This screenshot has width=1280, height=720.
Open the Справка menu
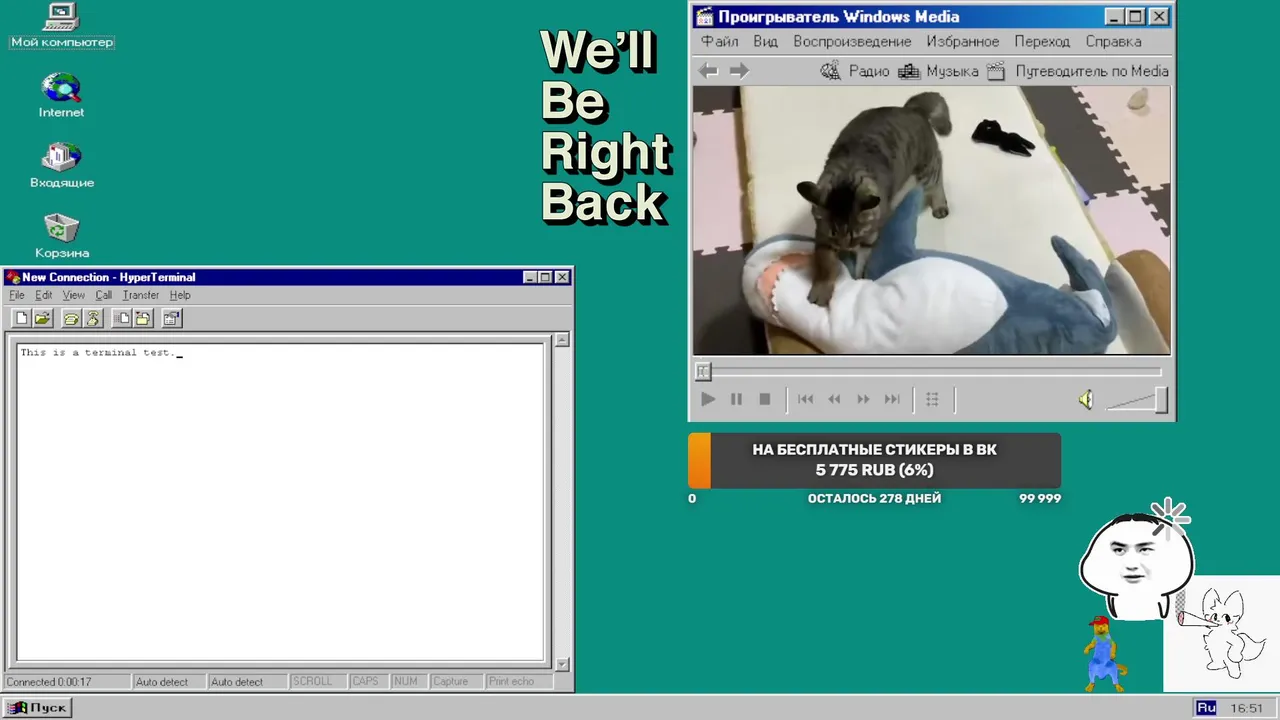click(x=1113, y=42)
